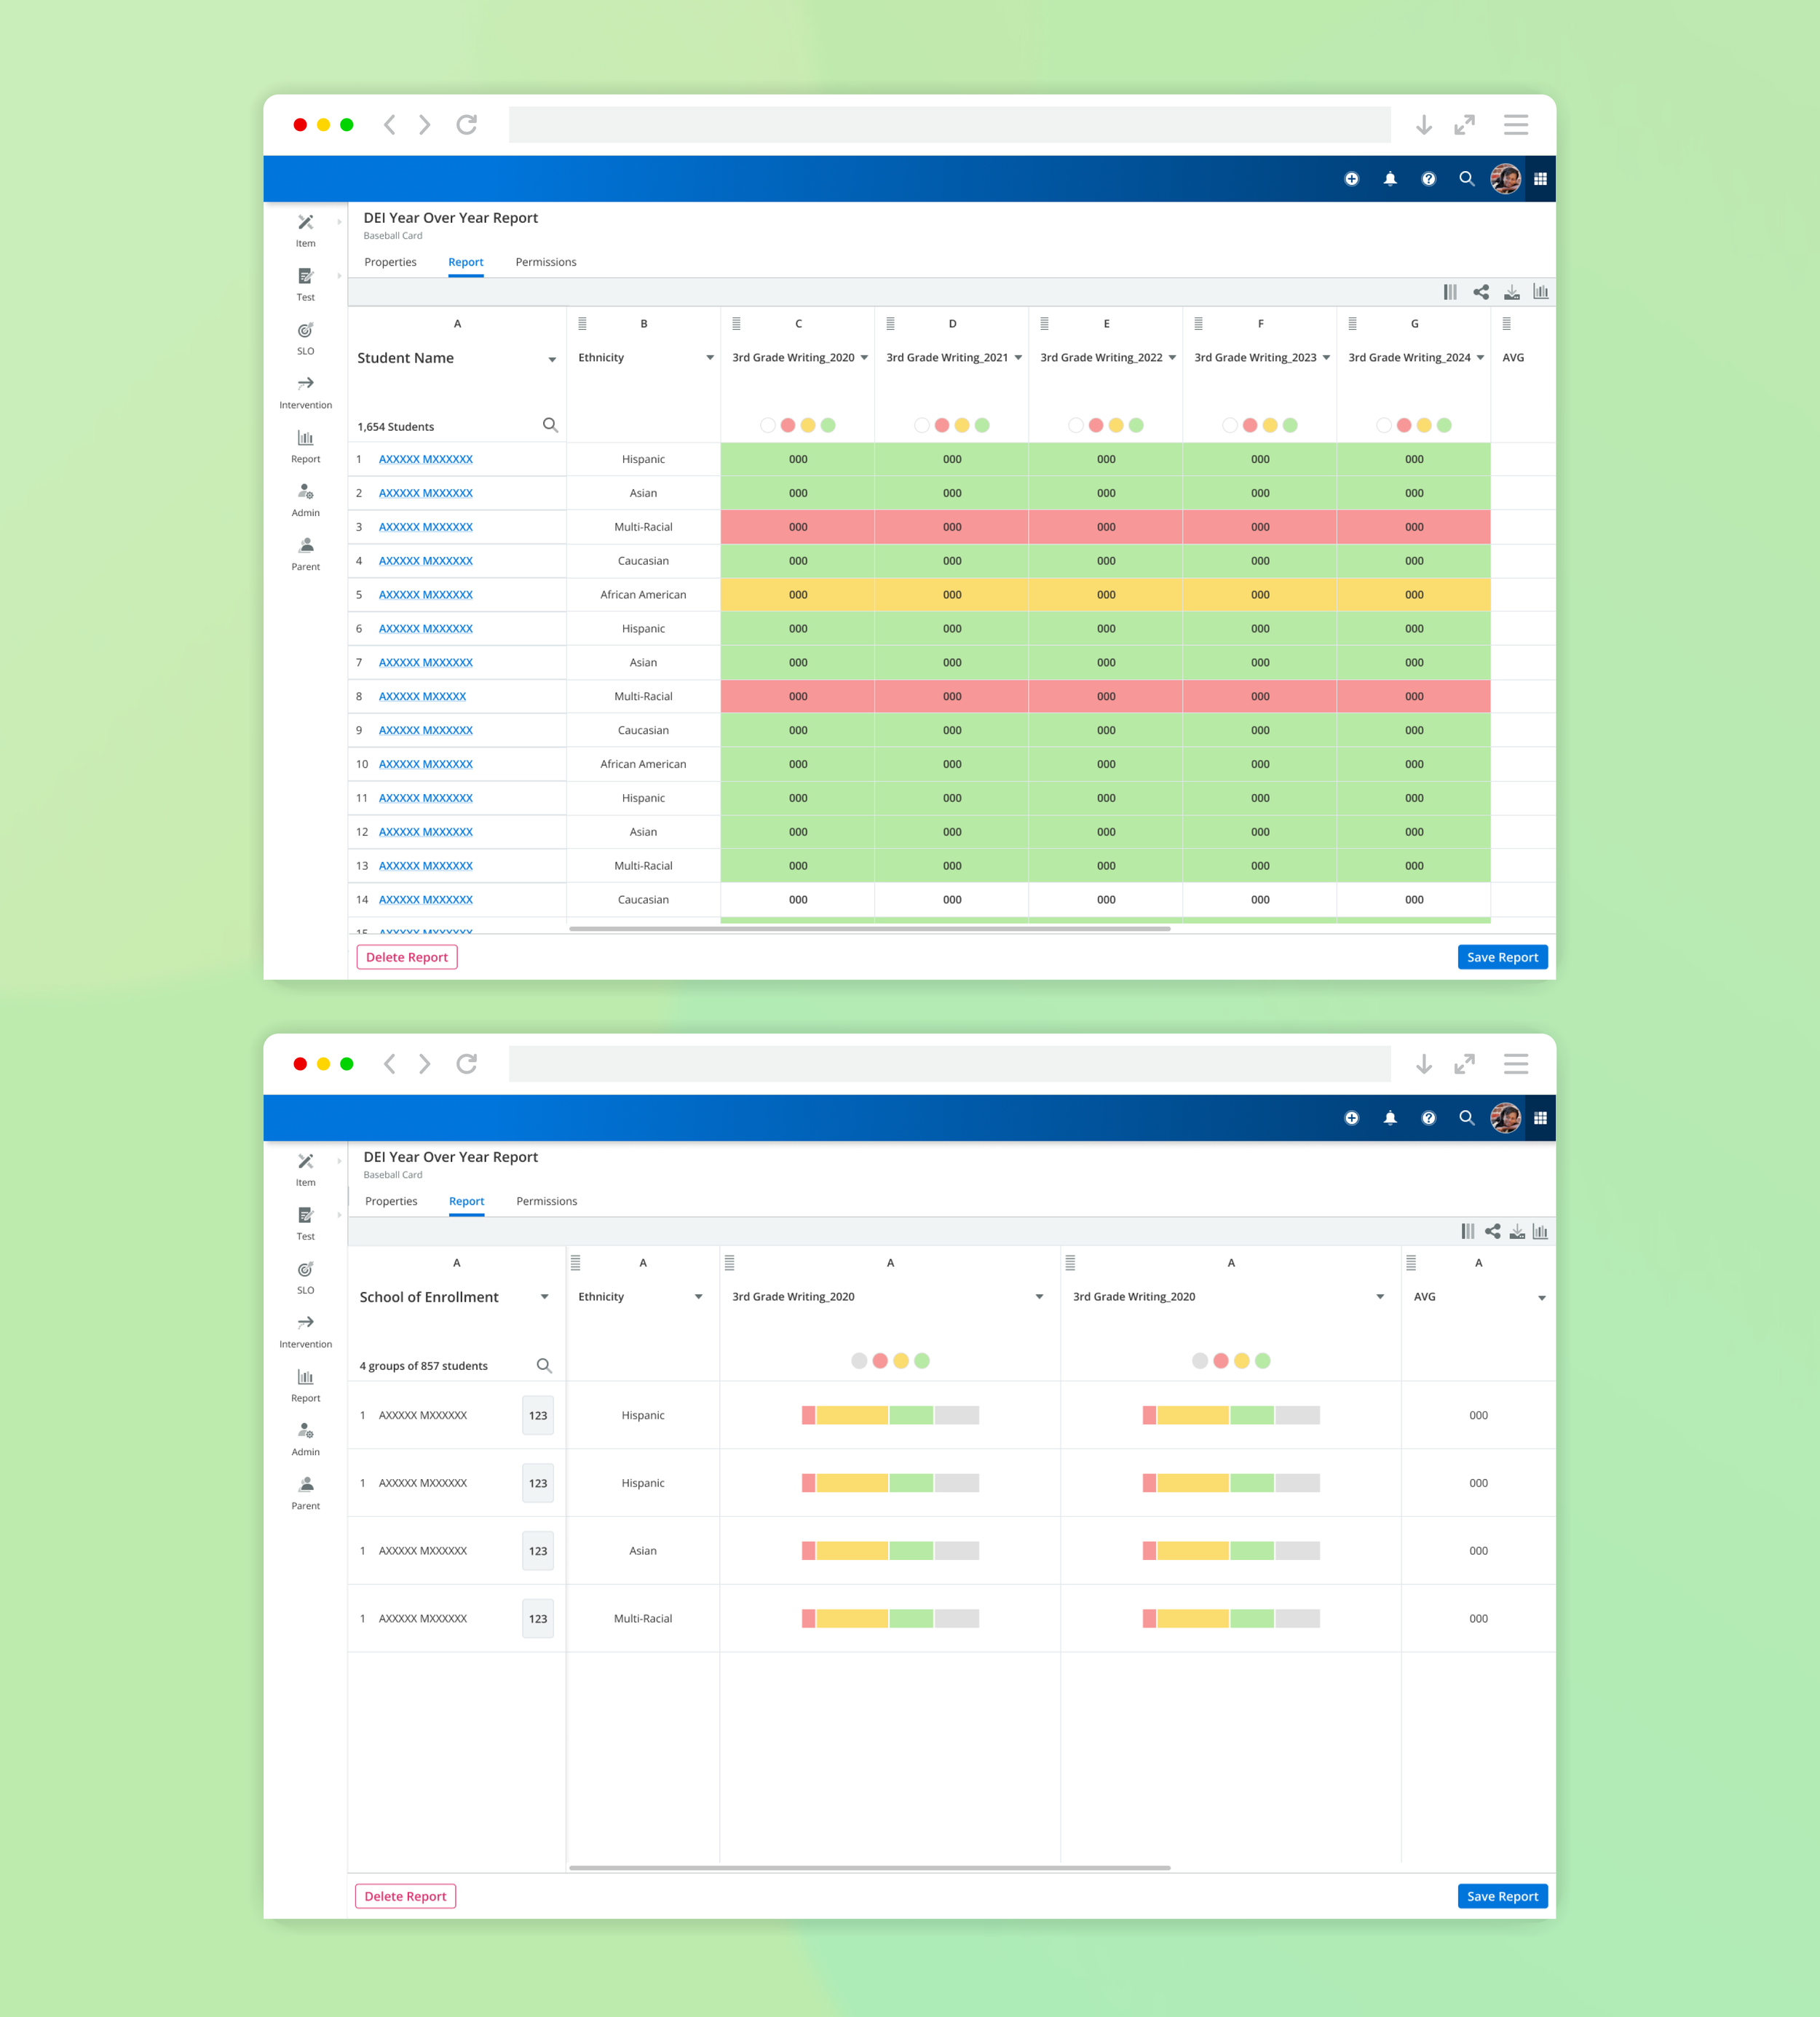Toggle yellow filter dot under 3rd Grade Writing_2020 in upper table

click(808, 425)
